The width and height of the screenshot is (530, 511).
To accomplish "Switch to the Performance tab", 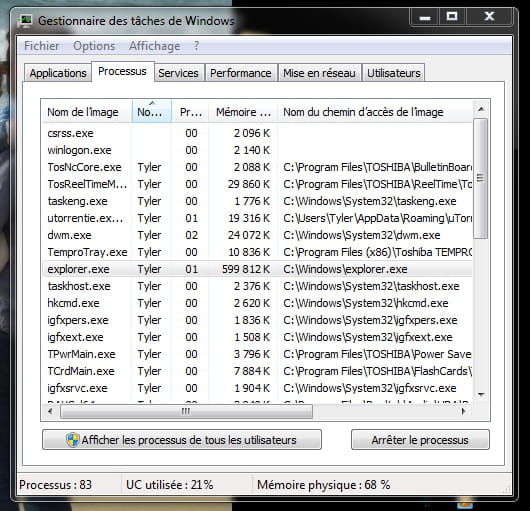I will click(241, 73).
